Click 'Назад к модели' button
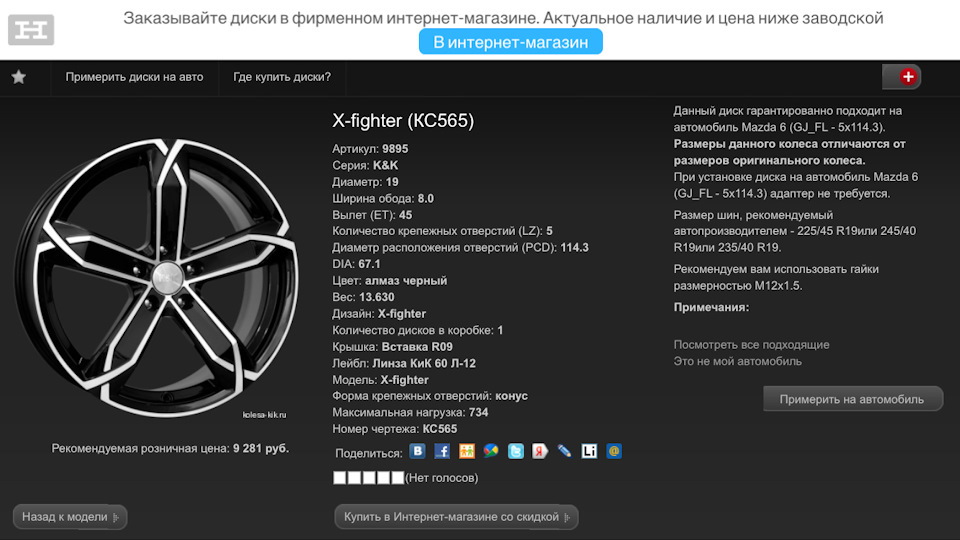The width and height of the screenshot is (960, 540). click(x=70, y=517)
